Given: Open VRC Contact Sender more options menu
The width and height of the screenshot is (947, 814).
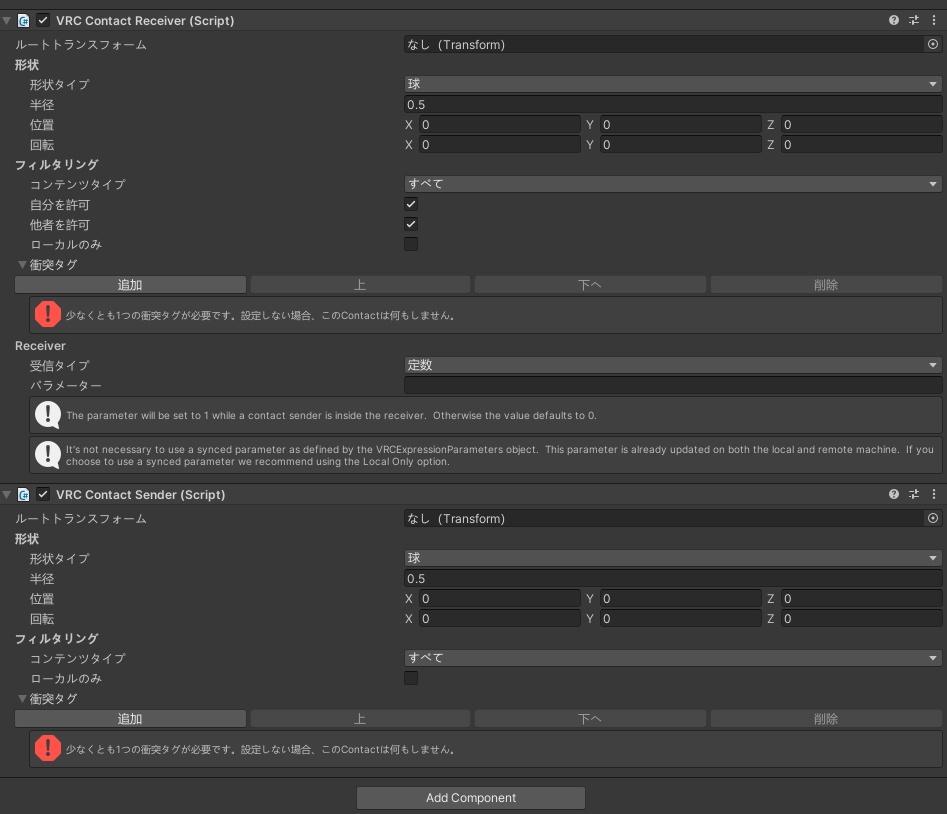Looking at the screenshot, I should 934,494.
